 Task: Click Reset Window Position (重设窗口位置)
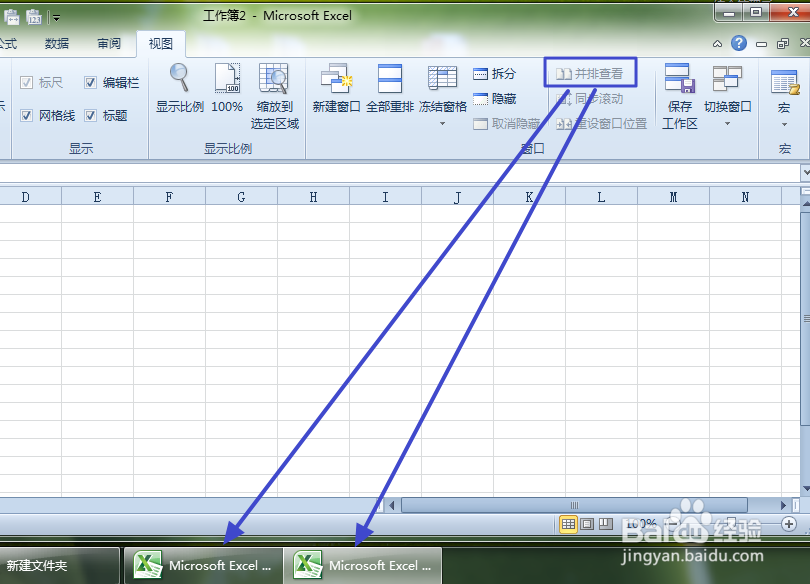[601, 124]
